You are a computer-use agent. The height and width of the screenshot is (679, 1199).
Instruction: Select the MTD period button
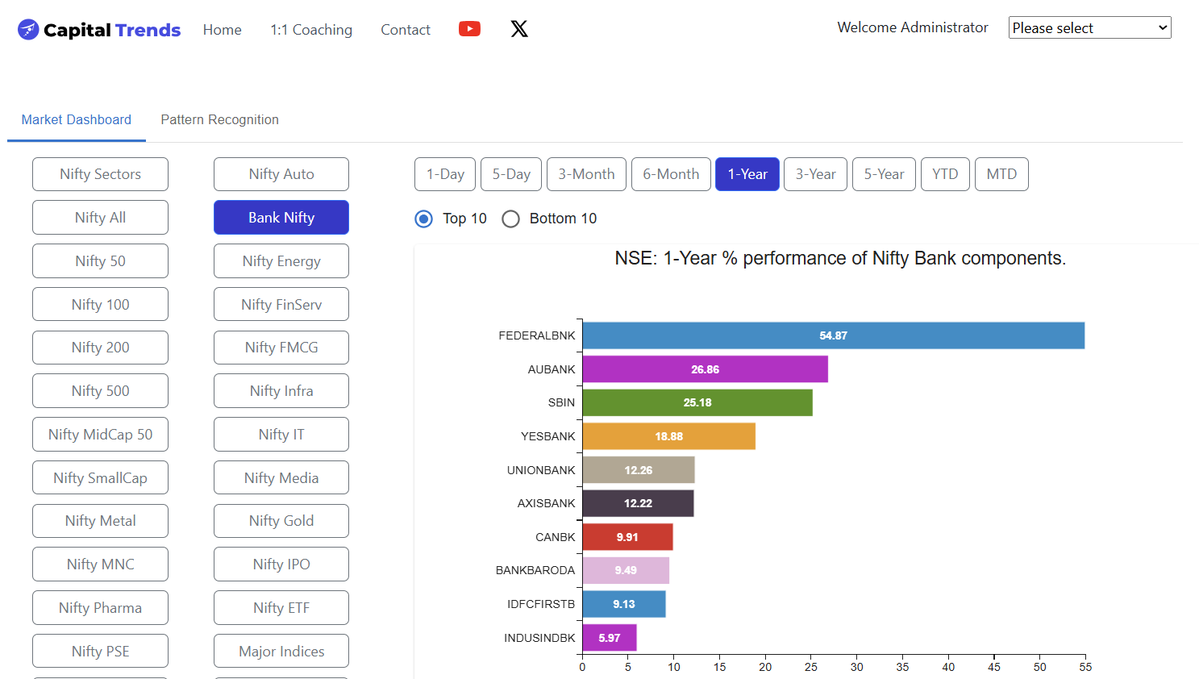click(1002, 174)
